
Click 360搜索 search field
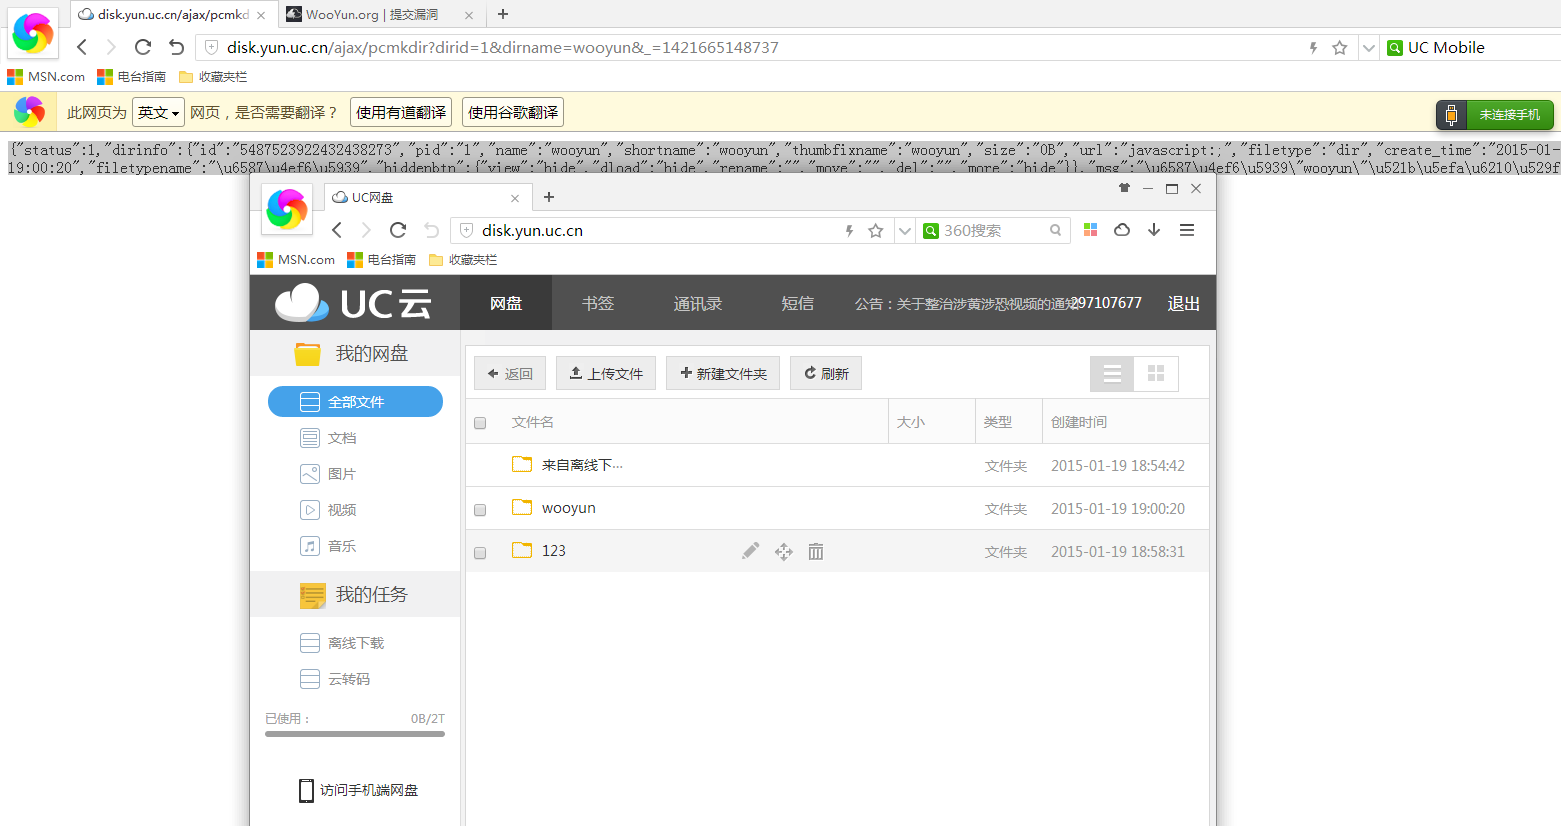click(994, 230)
